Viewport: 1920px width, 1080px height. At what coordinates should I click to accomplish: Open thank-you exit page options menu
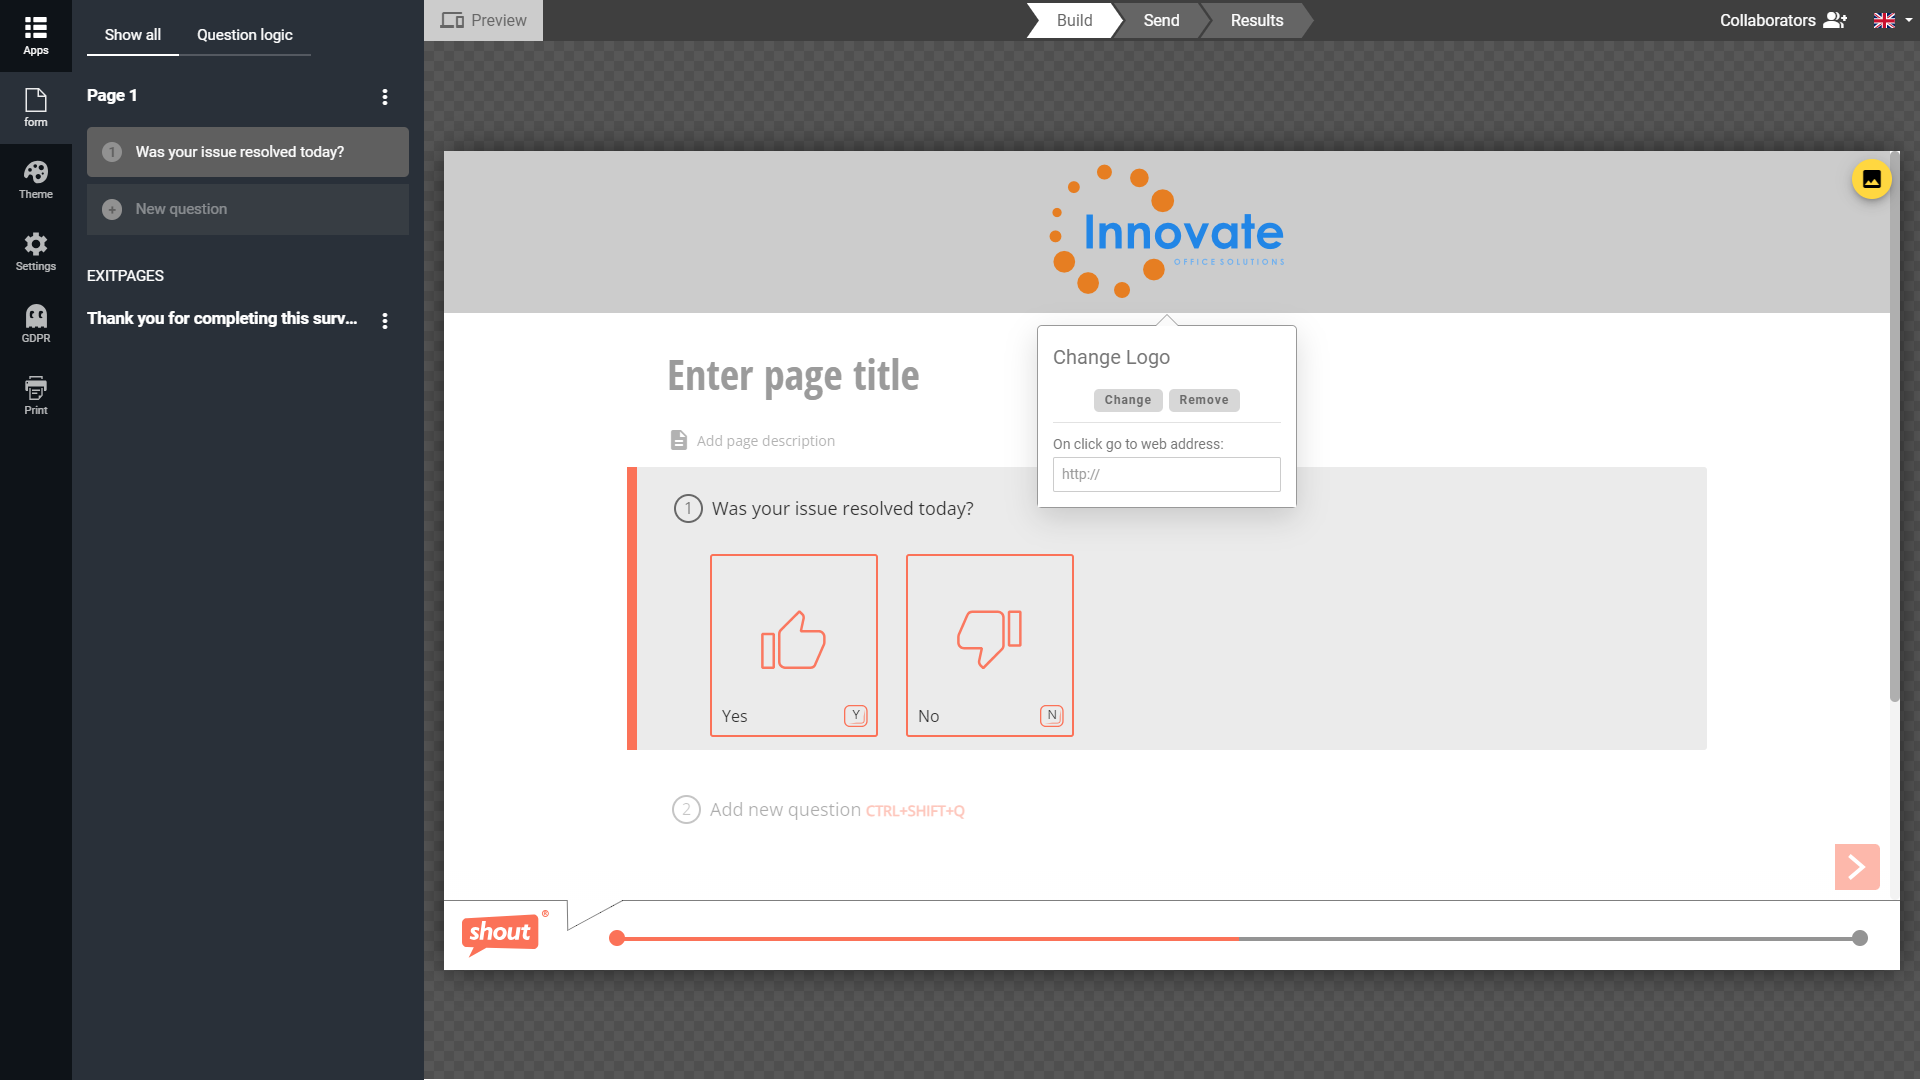click(385, 320)
